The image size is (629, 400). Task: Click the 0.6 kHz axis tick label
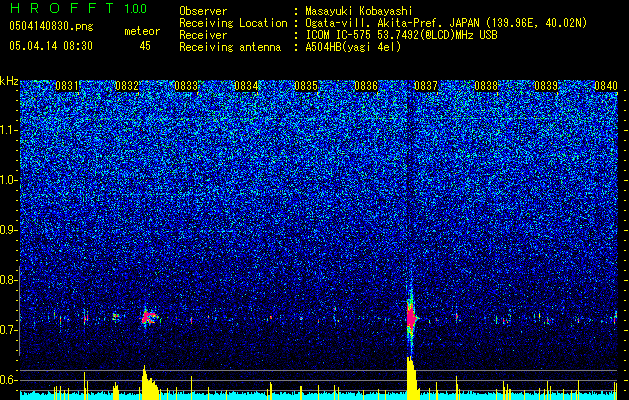click(x=9, y=380)
